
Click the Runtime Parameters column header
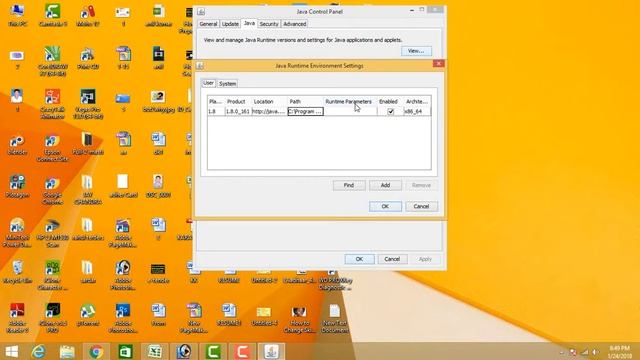click(349, 102)
